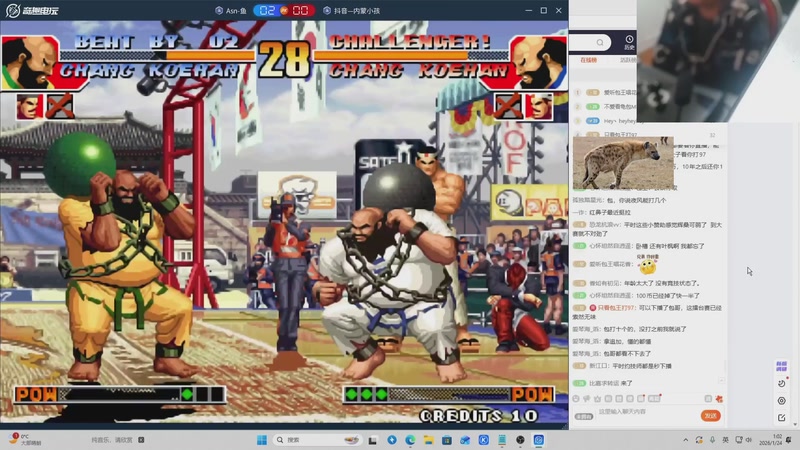Select the second player name in title bar
The image size is (800, 450).
352,11
